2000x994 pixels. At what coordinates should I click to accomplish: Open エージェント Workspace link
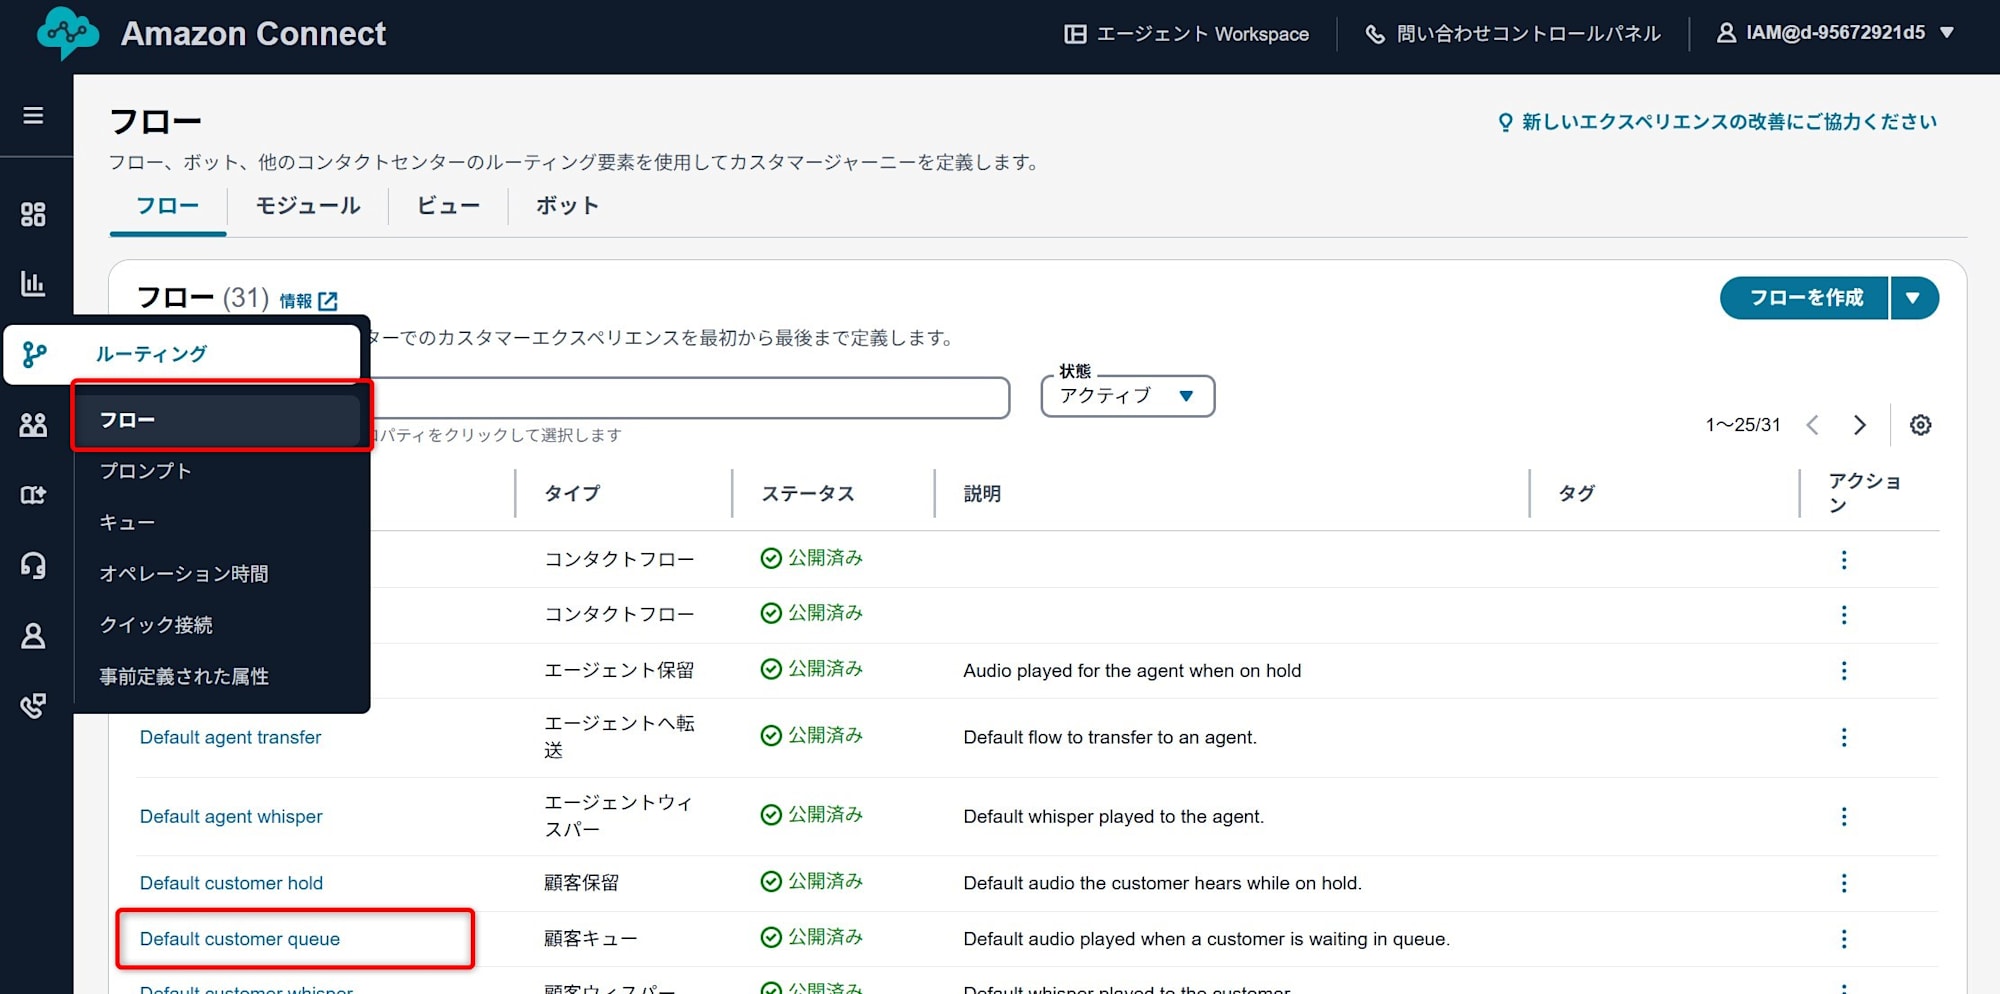coord(1186,34)
